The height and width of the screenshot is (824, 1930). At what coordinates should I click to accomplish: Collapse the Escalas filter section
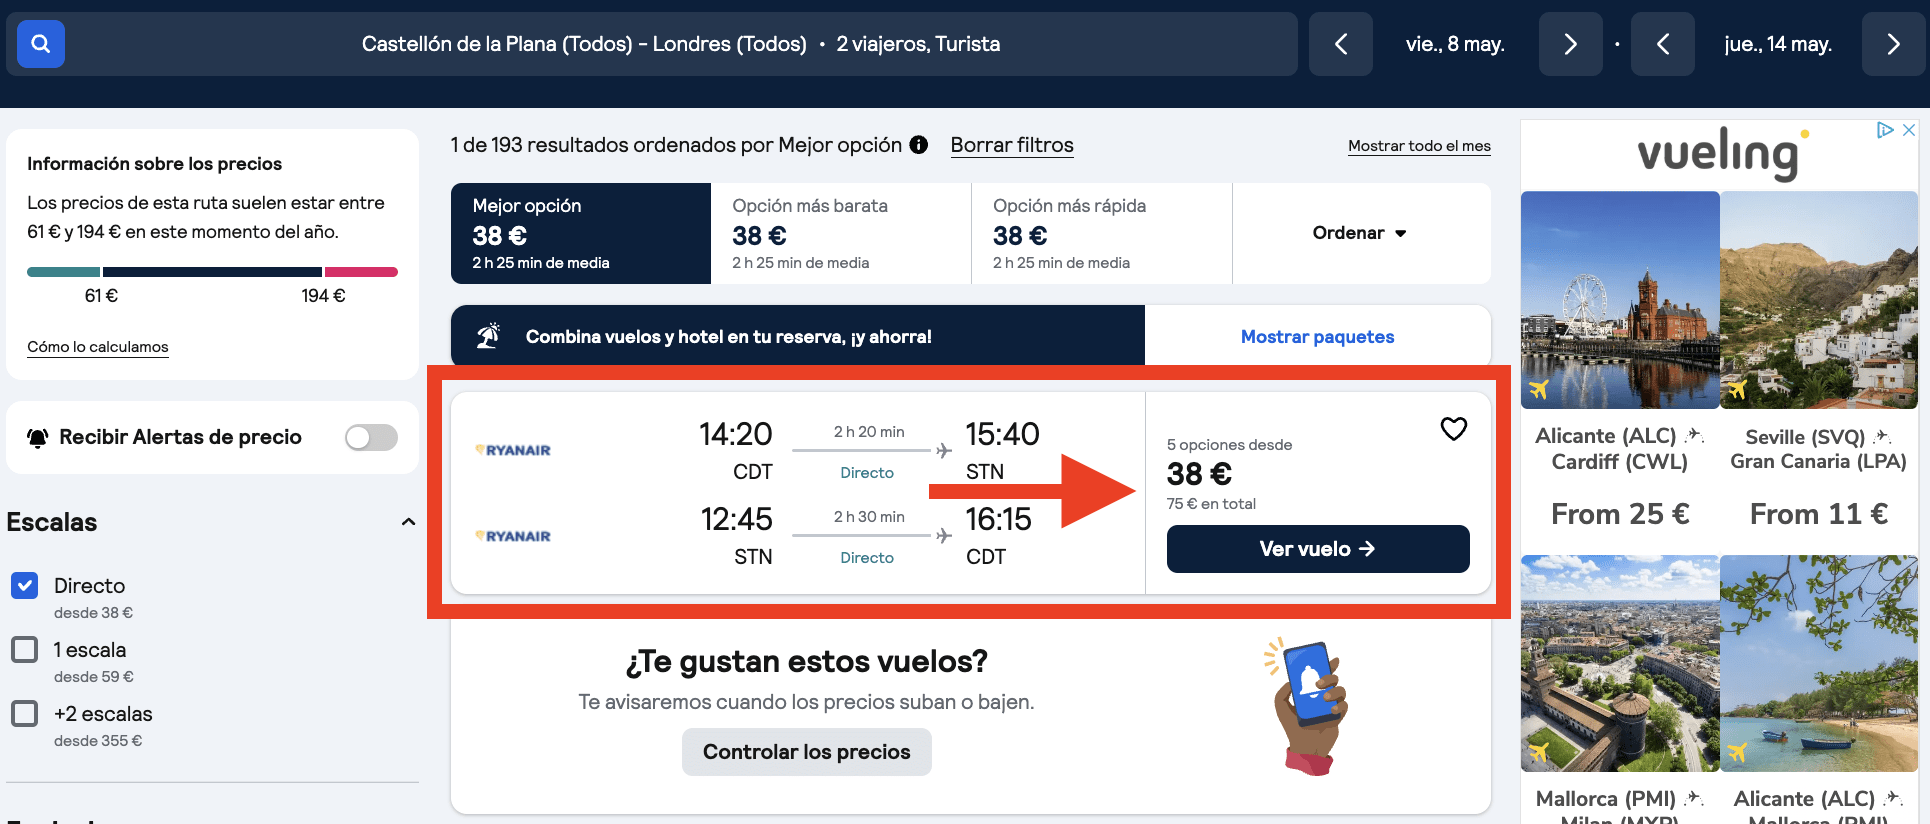(408, 522)
